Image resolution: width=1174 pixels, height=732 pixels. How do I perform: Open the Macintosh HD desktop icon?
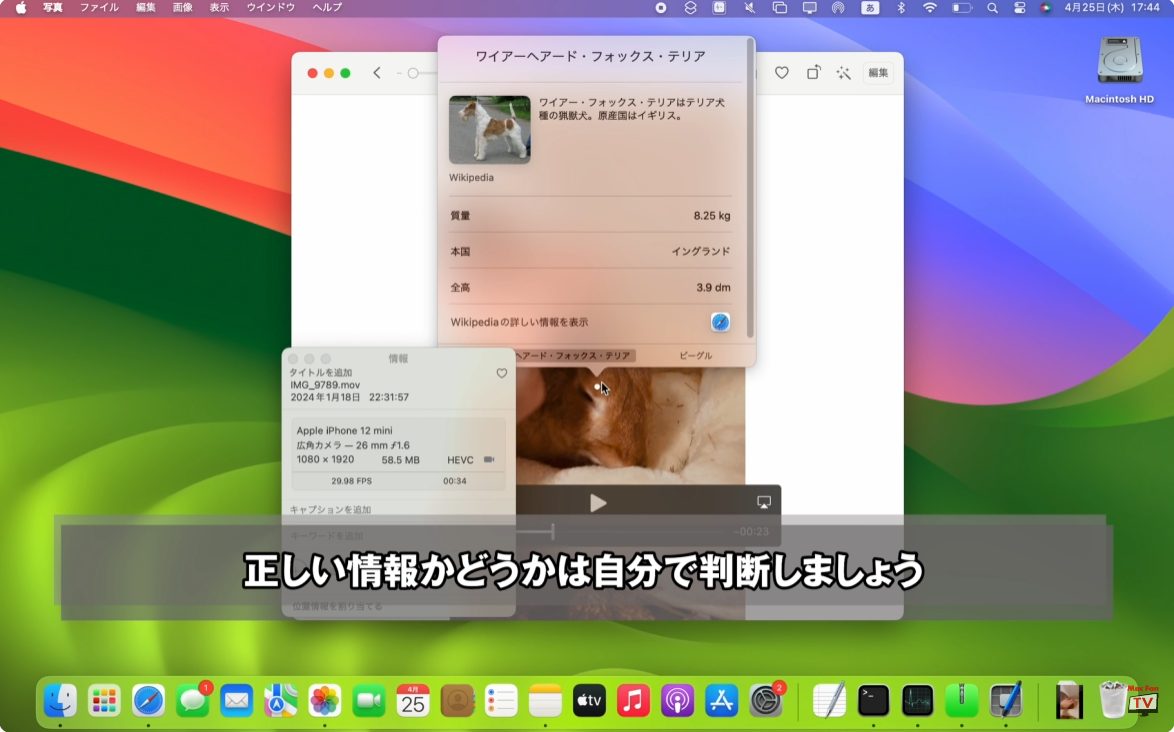click(1119, 69)
